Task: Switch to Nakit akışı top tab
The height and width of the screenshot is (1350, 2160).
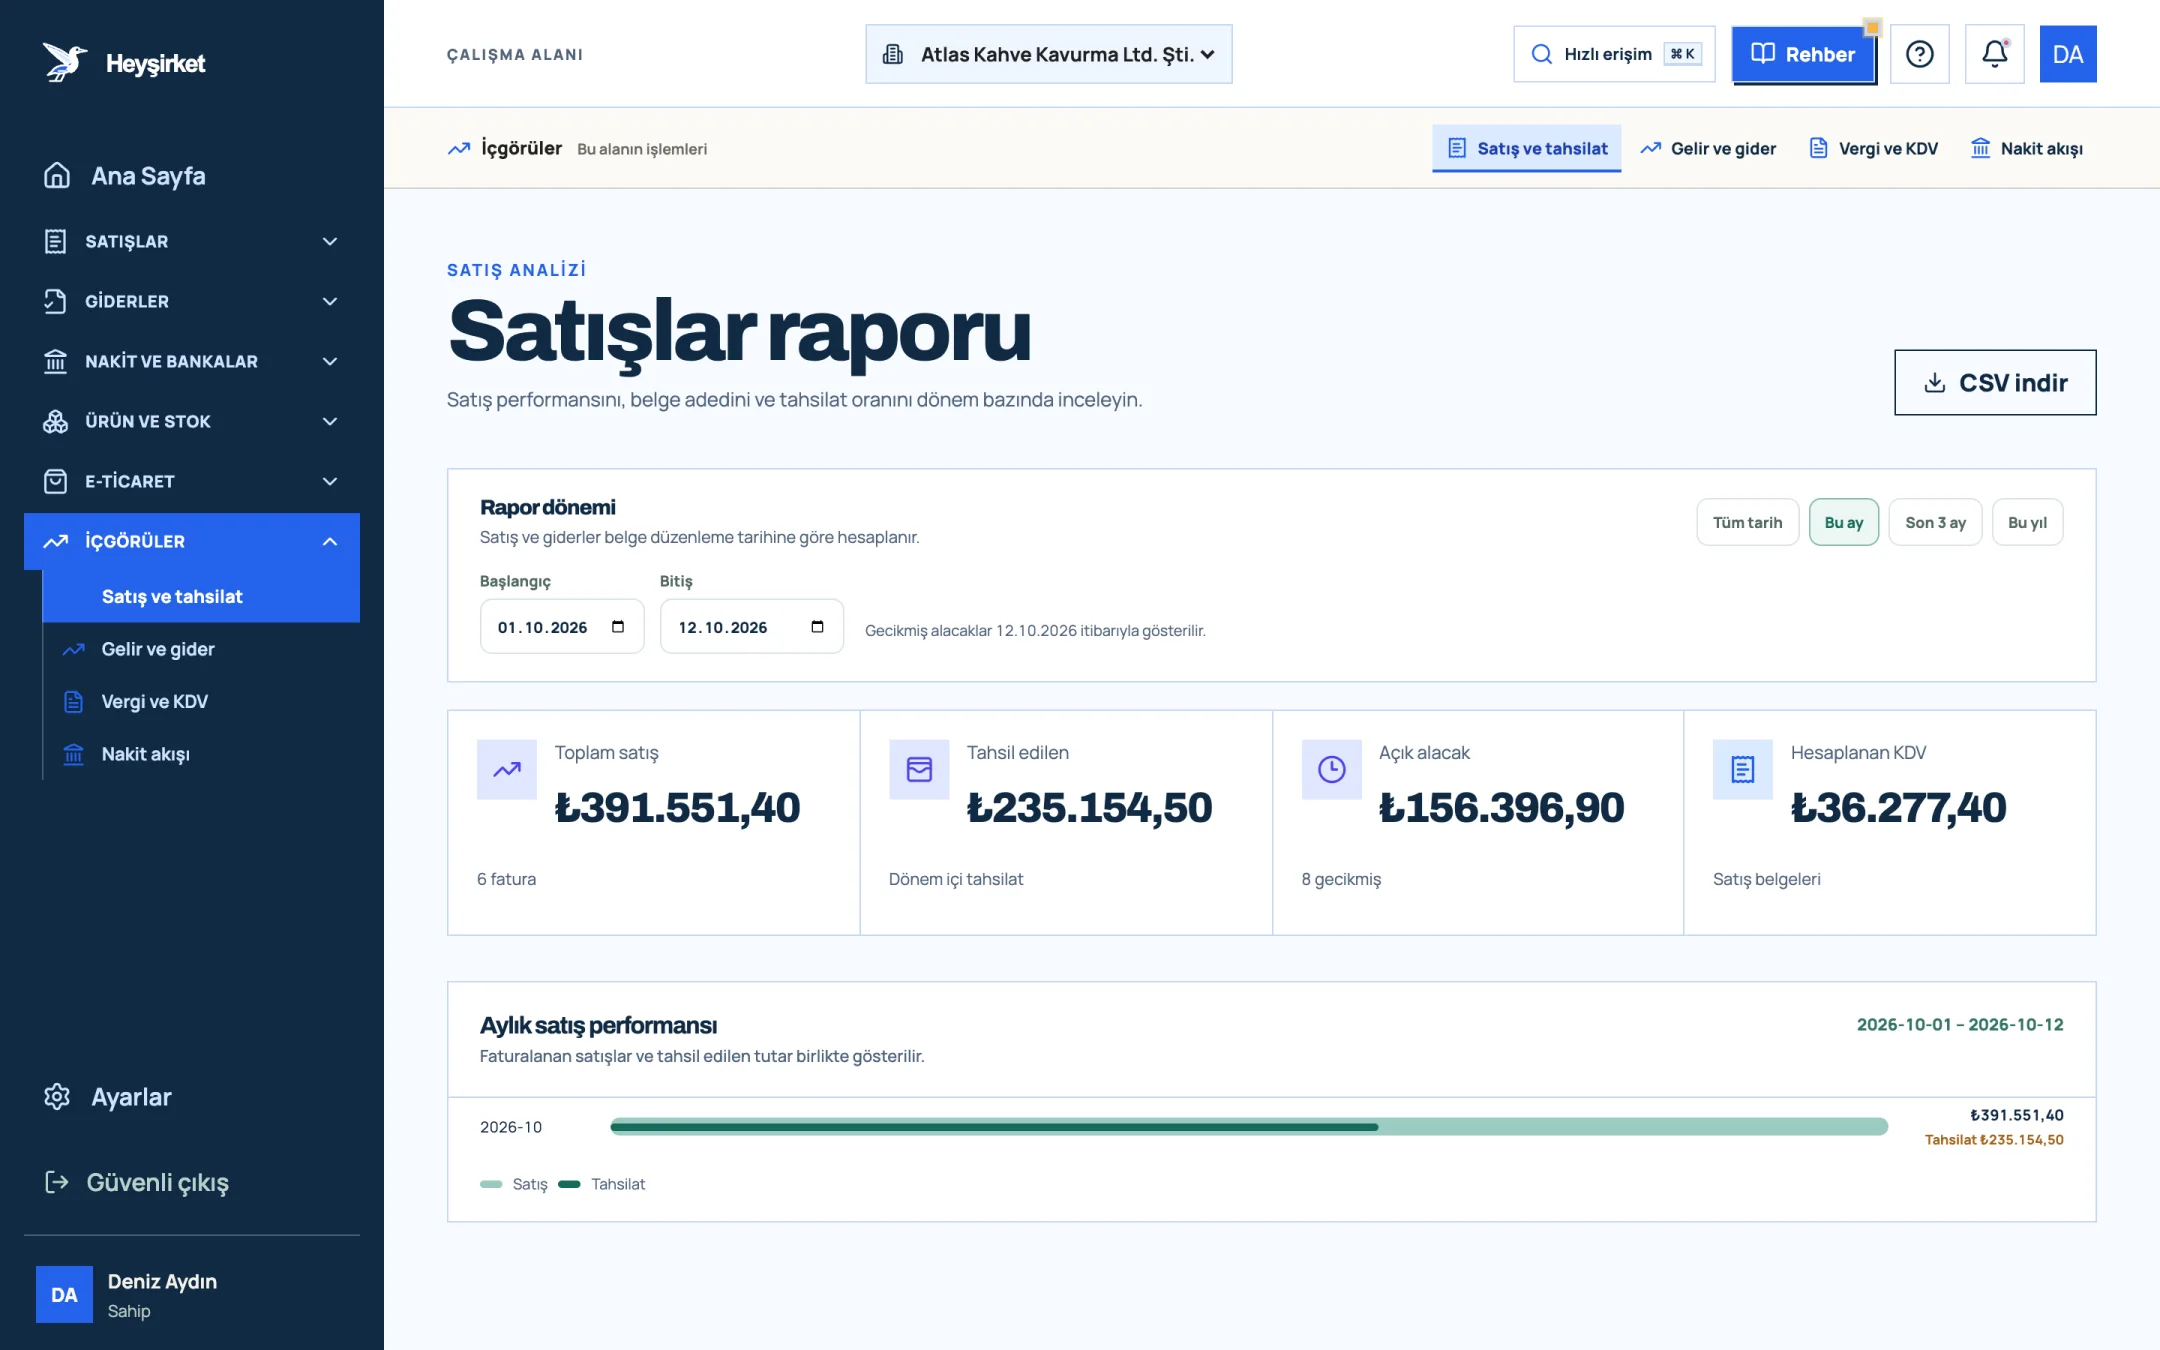Action: [2027, 148]
